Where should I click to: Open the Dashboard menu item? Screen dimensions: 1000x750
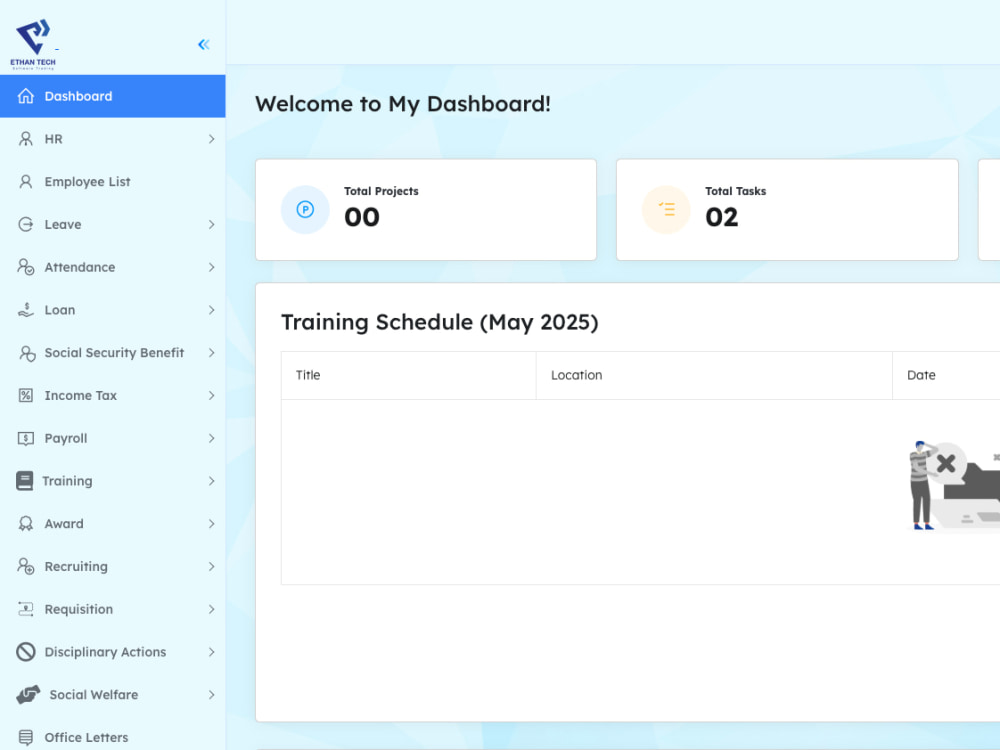click(x=112, y=96)
